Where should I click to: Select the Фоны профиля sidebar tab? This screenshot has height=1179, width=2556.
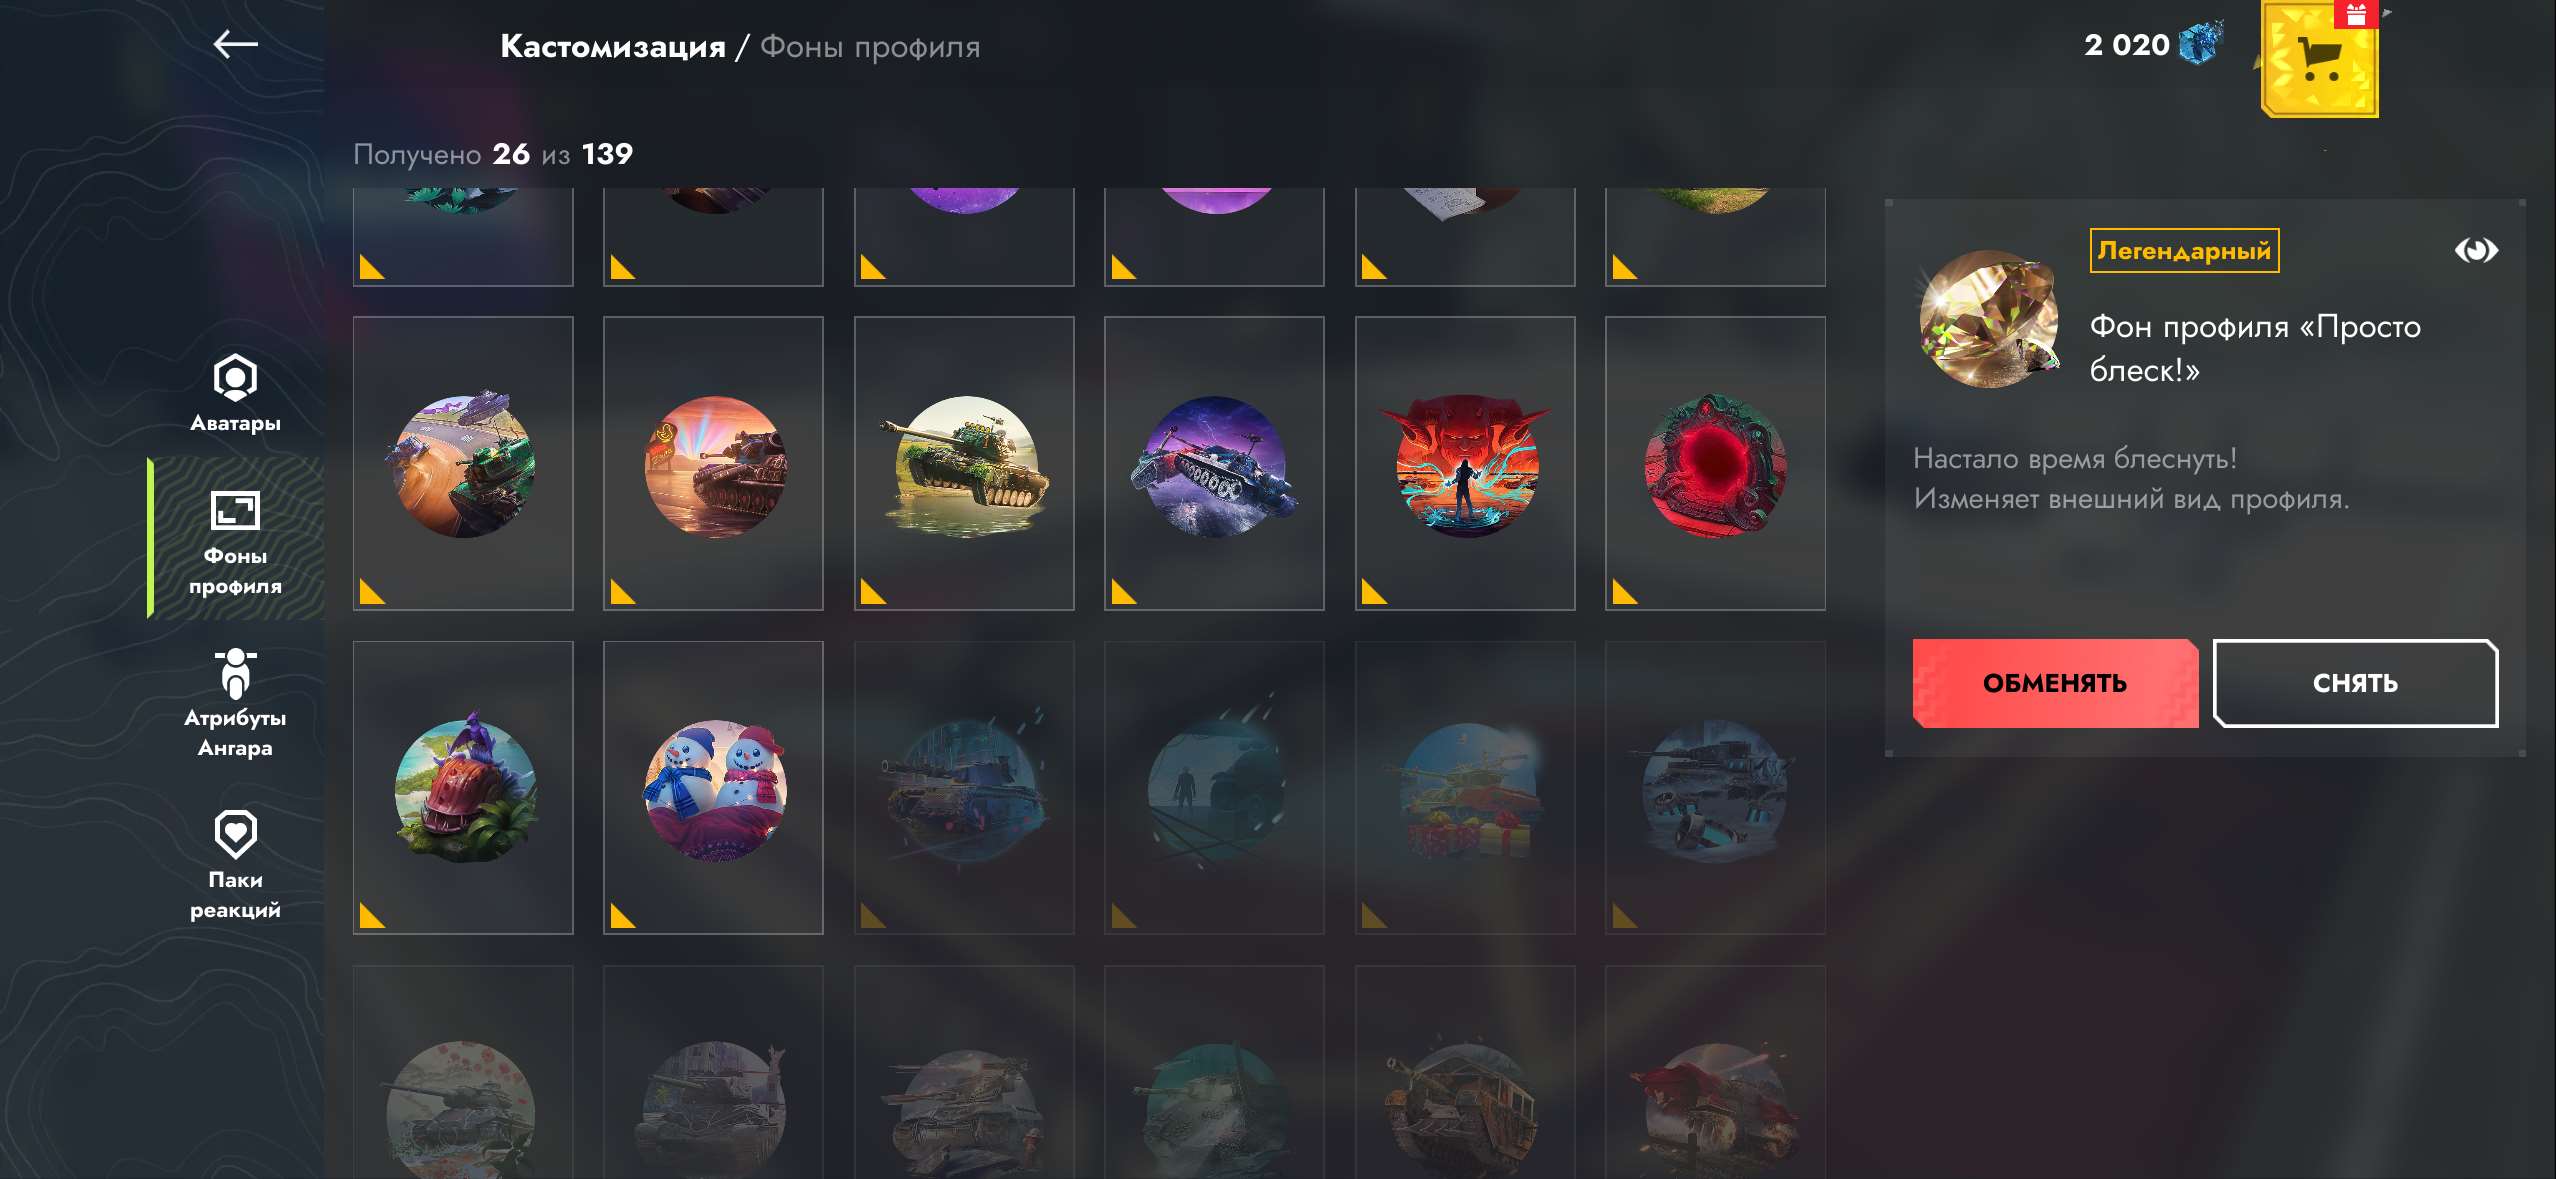tap(235, 540)
